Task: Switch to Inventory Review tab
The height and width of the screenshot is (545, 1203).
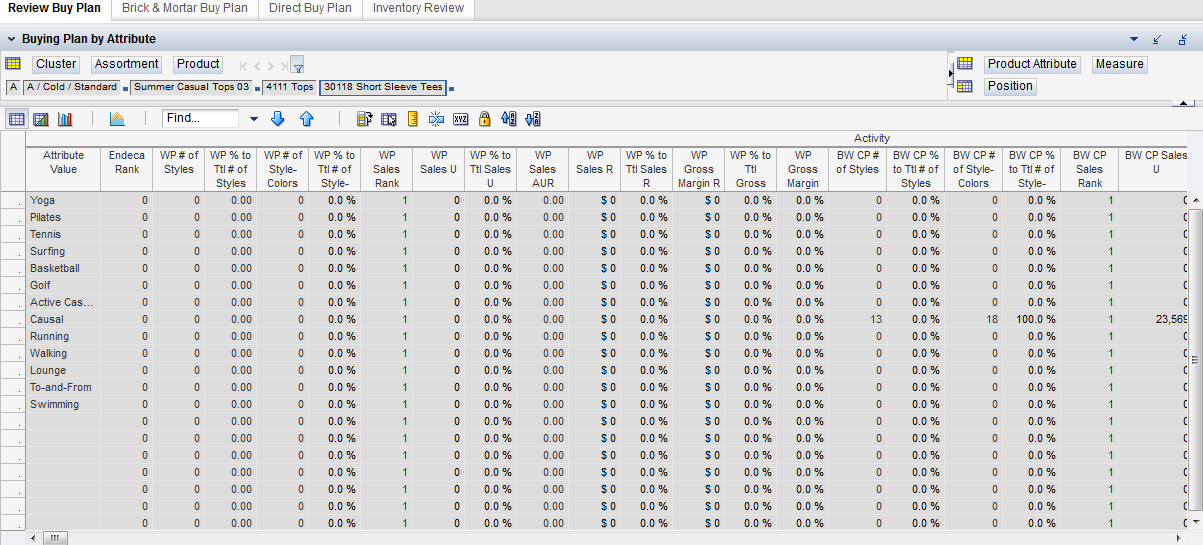Action: [x=418, y=8]
